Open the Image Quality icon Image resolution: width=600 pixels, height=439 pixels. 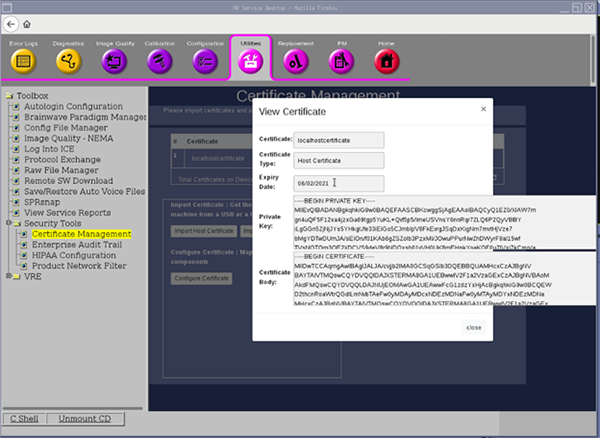click(x=113, y=62)
